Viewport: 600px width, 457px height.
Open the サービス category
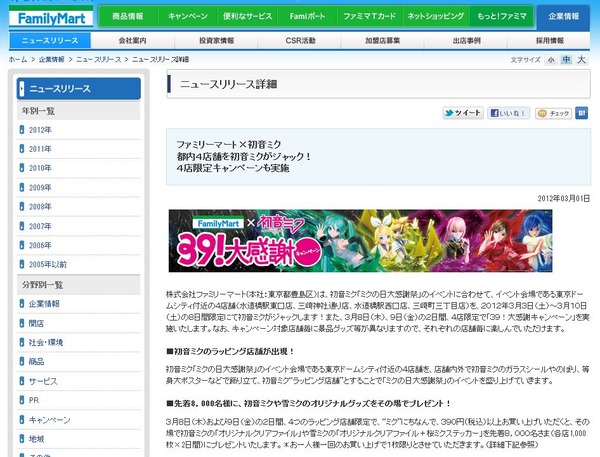tap(43, 381)
